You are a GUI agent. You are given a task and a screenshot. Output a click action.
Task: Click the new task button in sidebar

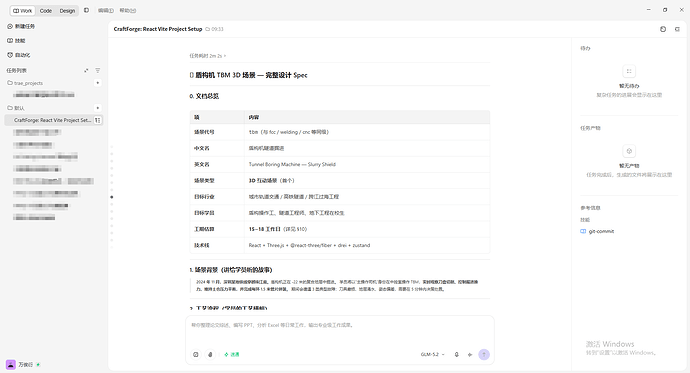coord(21,26)
